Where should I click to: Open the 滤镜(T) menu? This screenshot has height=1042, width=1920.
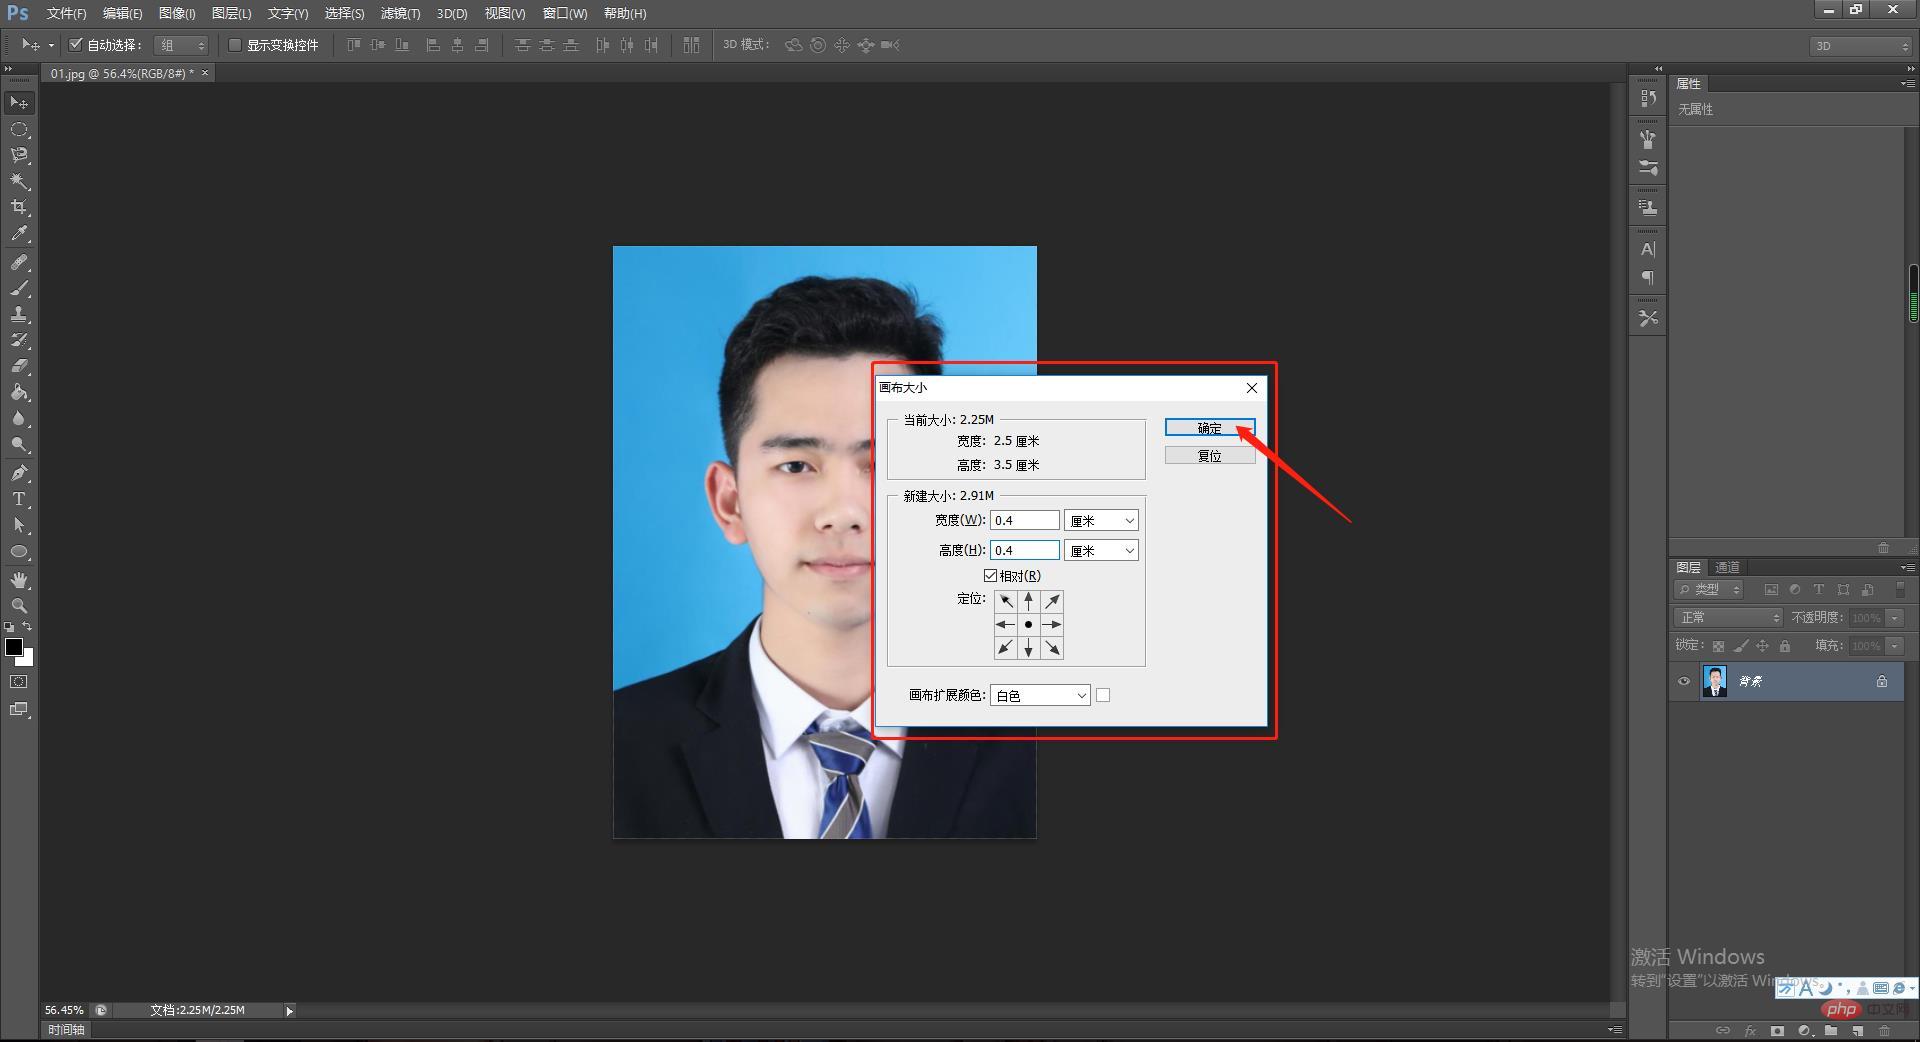400,13
